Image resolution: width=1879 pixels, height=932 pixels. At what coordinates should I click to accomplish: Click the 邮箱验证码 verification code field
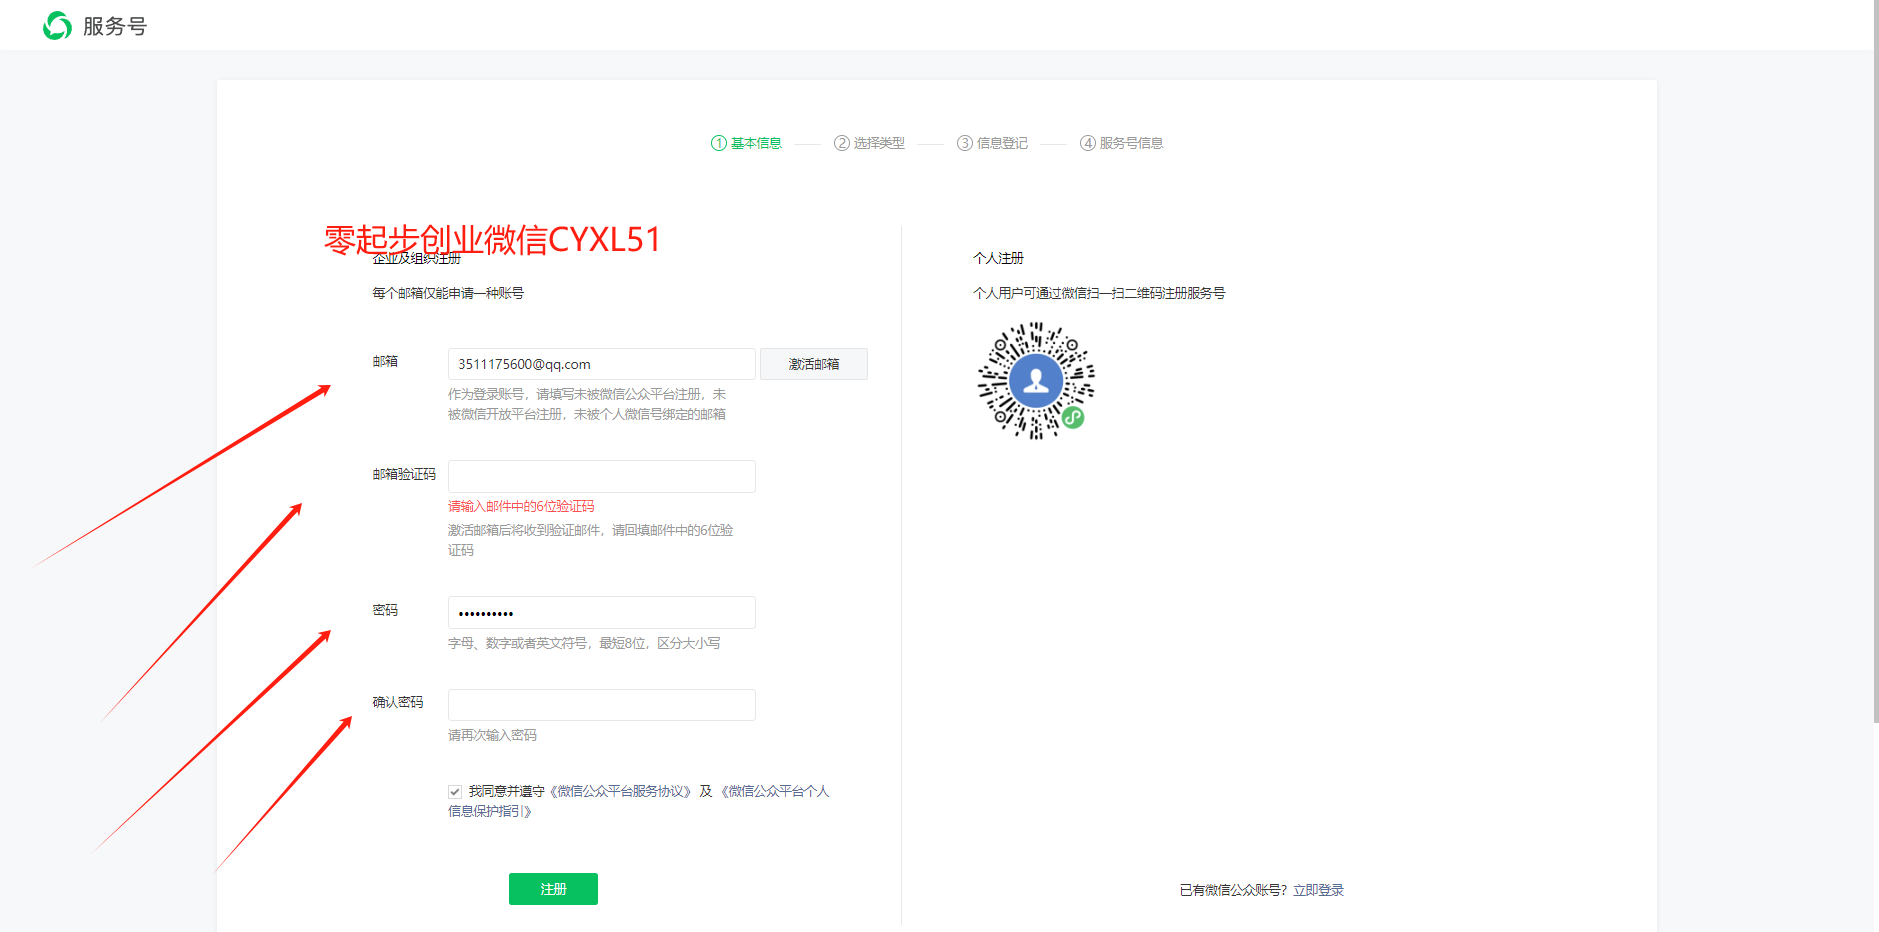click(x=601, y=476)
